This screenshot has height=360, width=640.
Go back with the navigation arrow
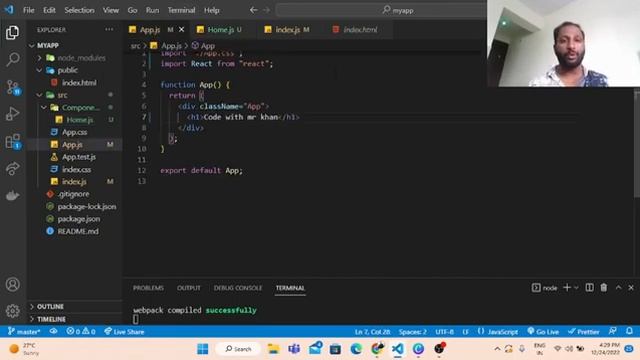point(253,10)
